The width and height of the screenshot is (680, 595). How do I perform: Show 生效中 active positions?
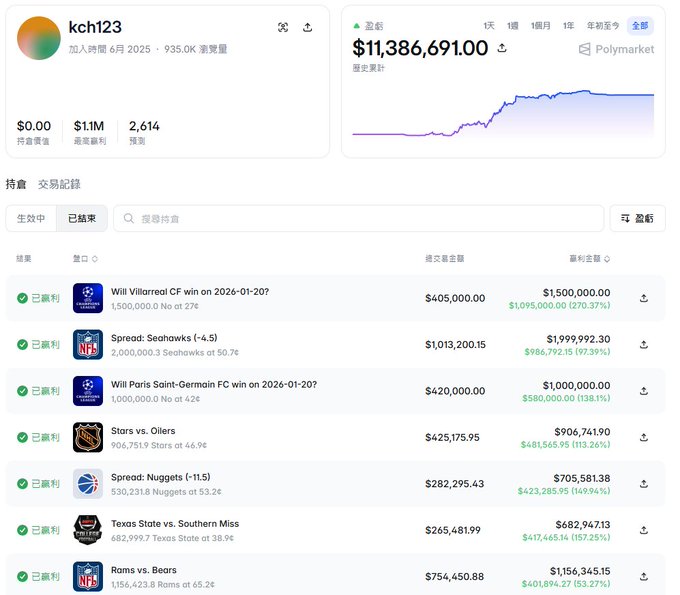tap(31, 218)
